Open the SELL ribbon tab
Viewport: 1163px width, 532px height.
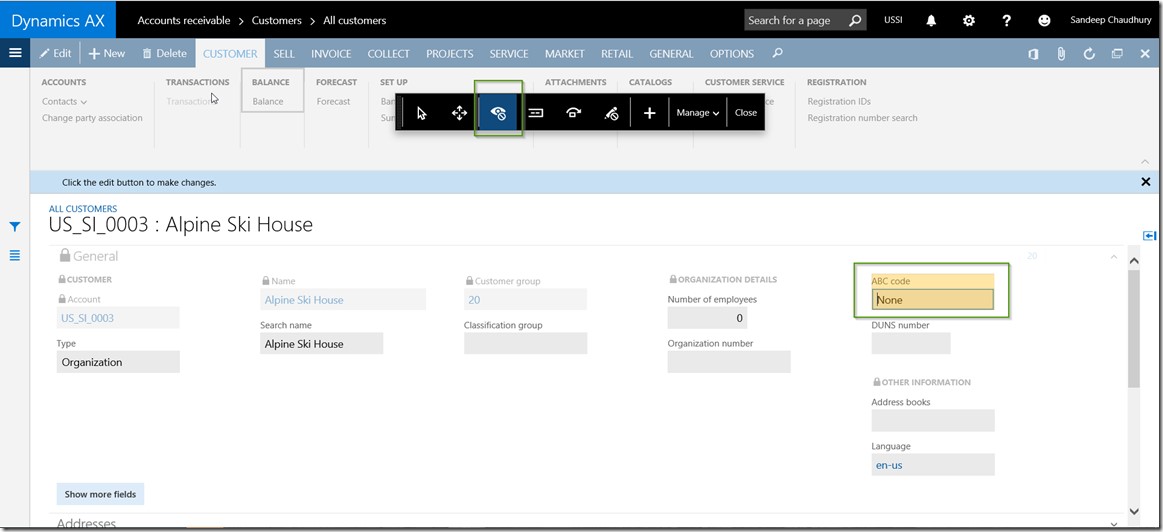pyautogui.click(x=284, y=54)
